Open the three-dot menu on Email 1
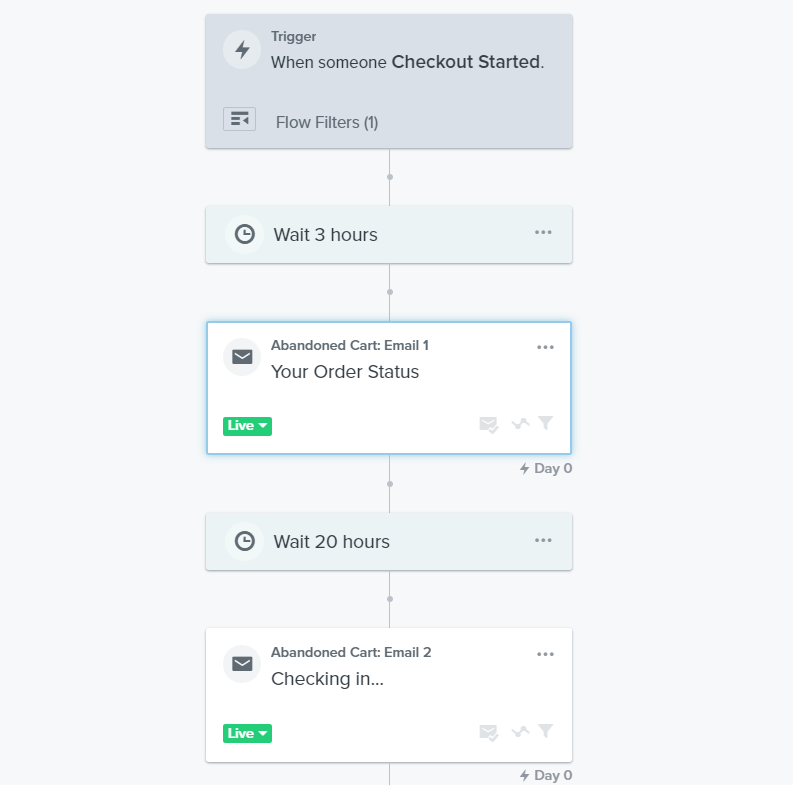The height and width of the screenshot is (785, 793). click(x=545, y=347)
